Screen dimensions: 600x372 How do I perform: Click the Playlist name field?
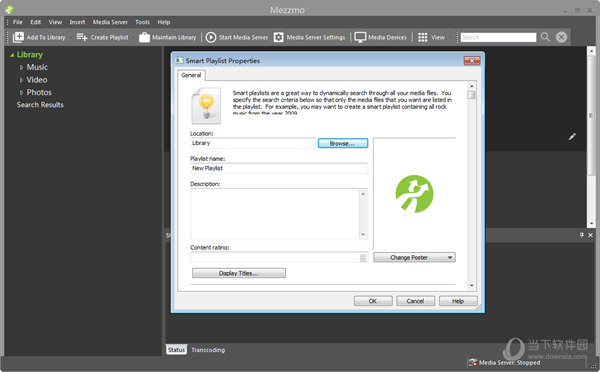tap(279, 168)
